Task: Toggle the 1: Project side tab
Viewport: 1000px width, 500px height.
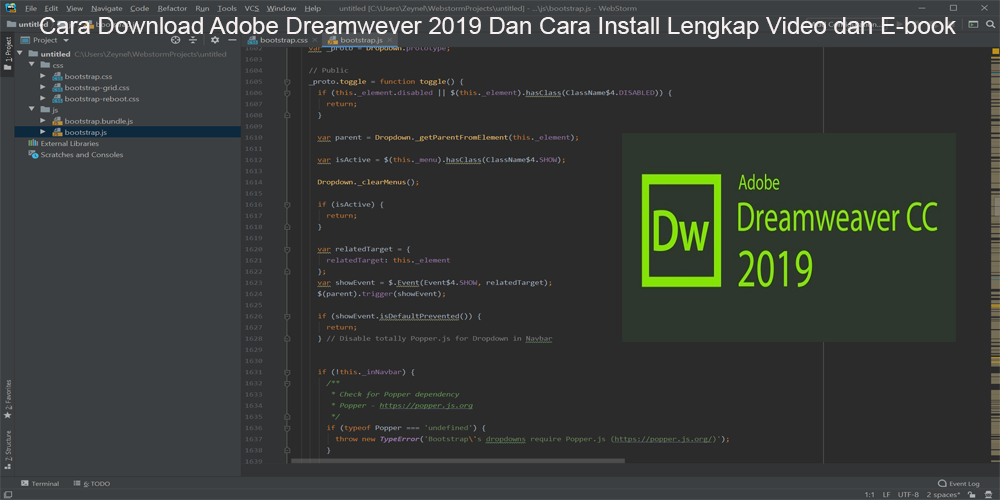Action: (8, 55)
